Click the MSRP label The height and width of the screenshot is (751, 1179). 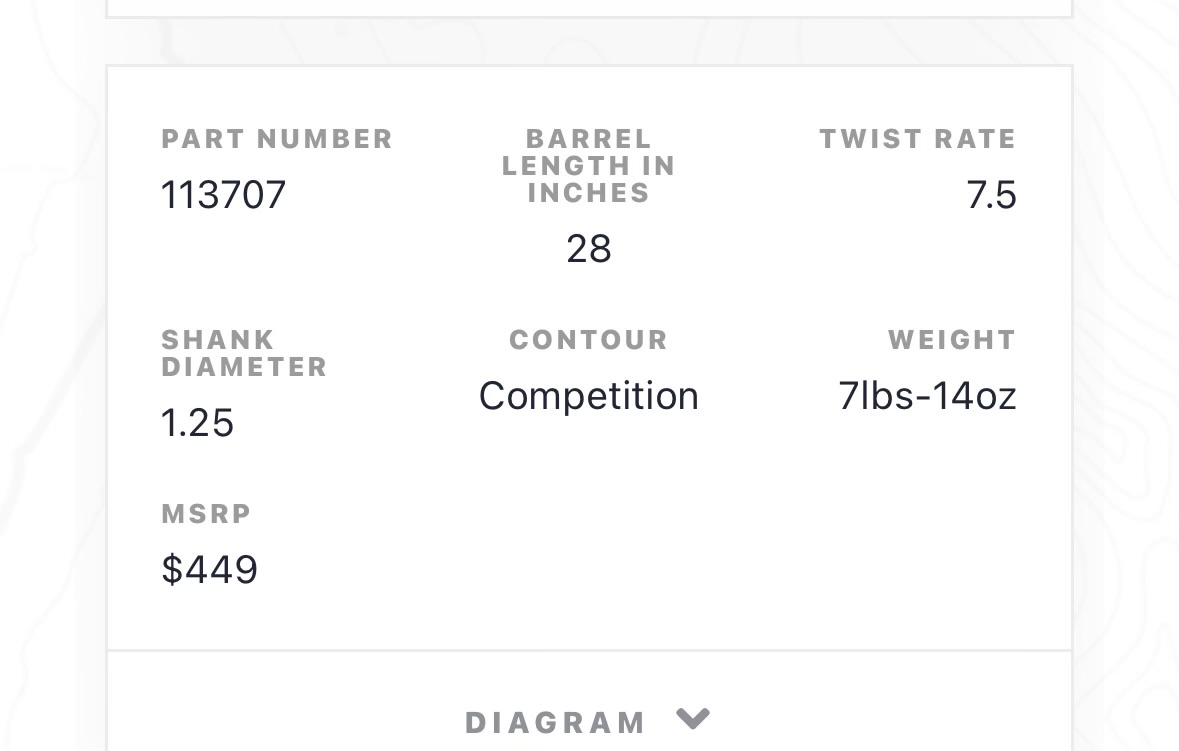tap(206, 514)
